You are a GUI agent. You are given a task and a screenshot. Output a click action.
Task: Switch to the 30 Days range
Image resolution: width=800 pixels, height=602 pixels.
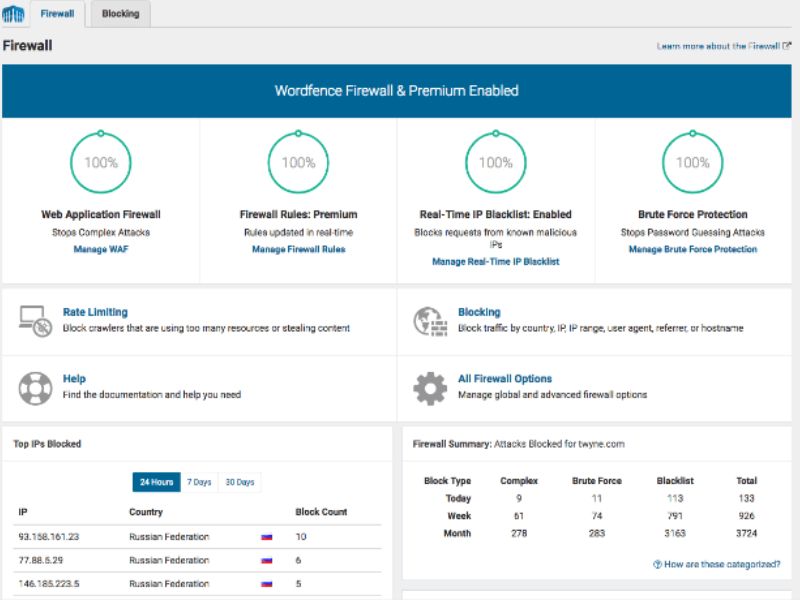click(239, 482)
